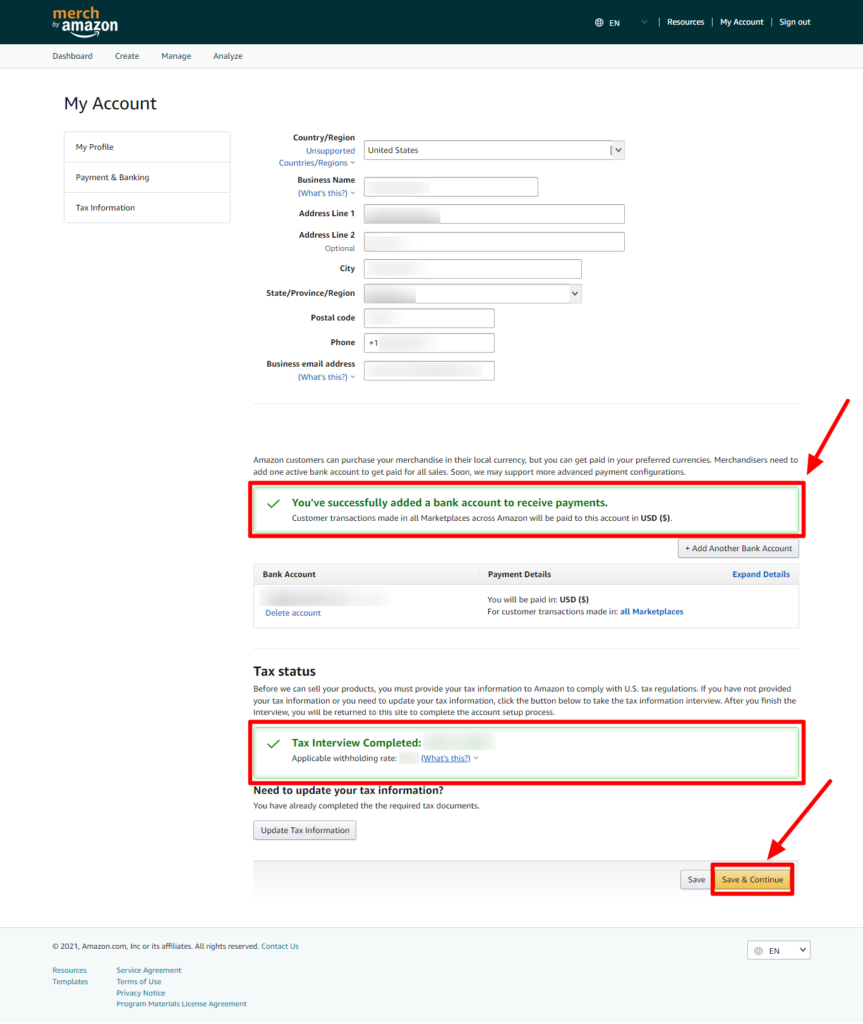The width and height of the screenshot is (863, 1024).
Task: Click the Address Line 1 field
Action: tap(494, 214)
